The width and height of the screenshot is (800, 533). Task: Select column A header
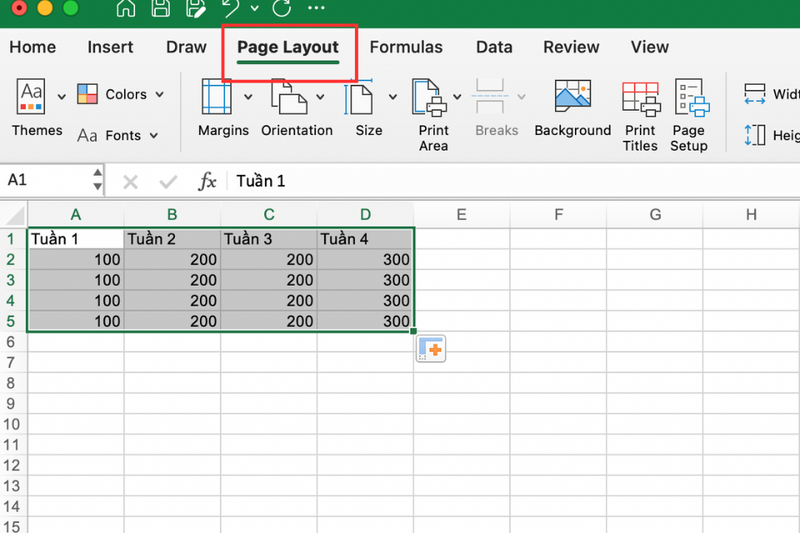(76, 215)
